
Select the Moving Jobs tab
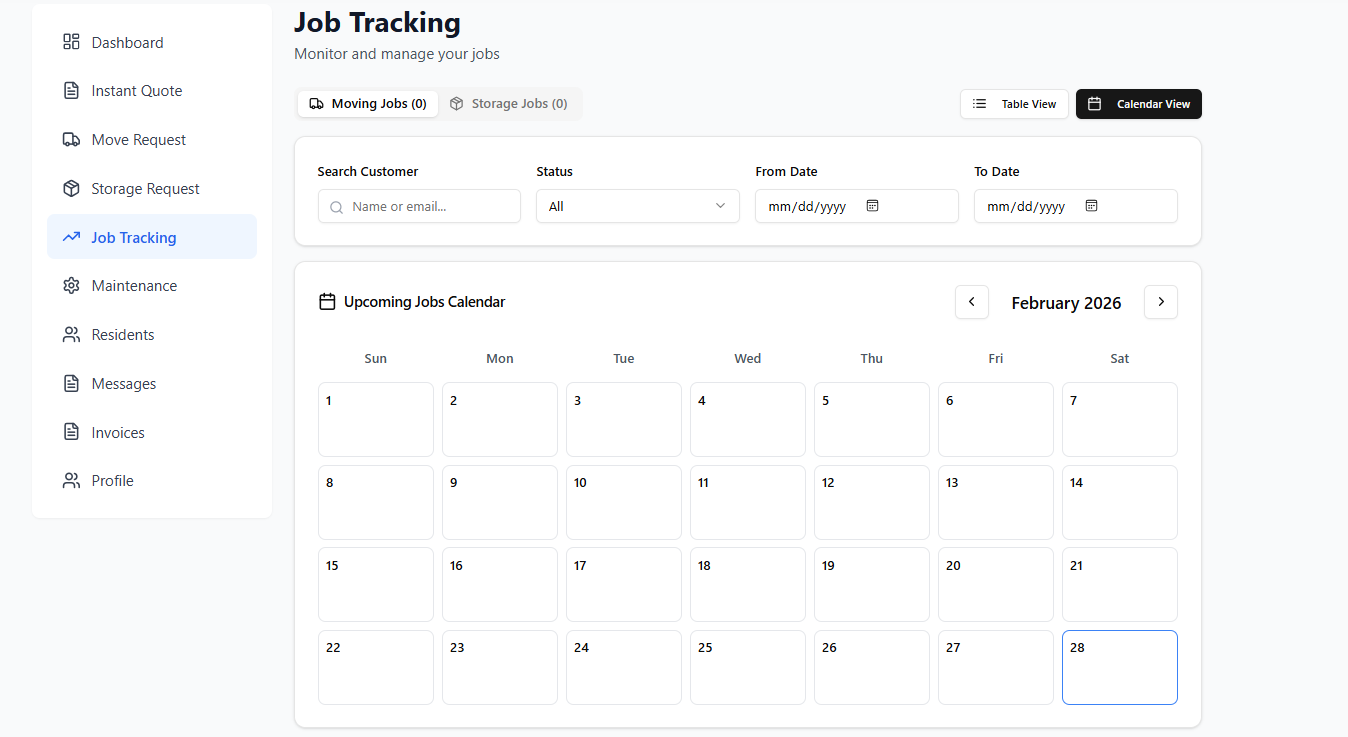[367, 103]
